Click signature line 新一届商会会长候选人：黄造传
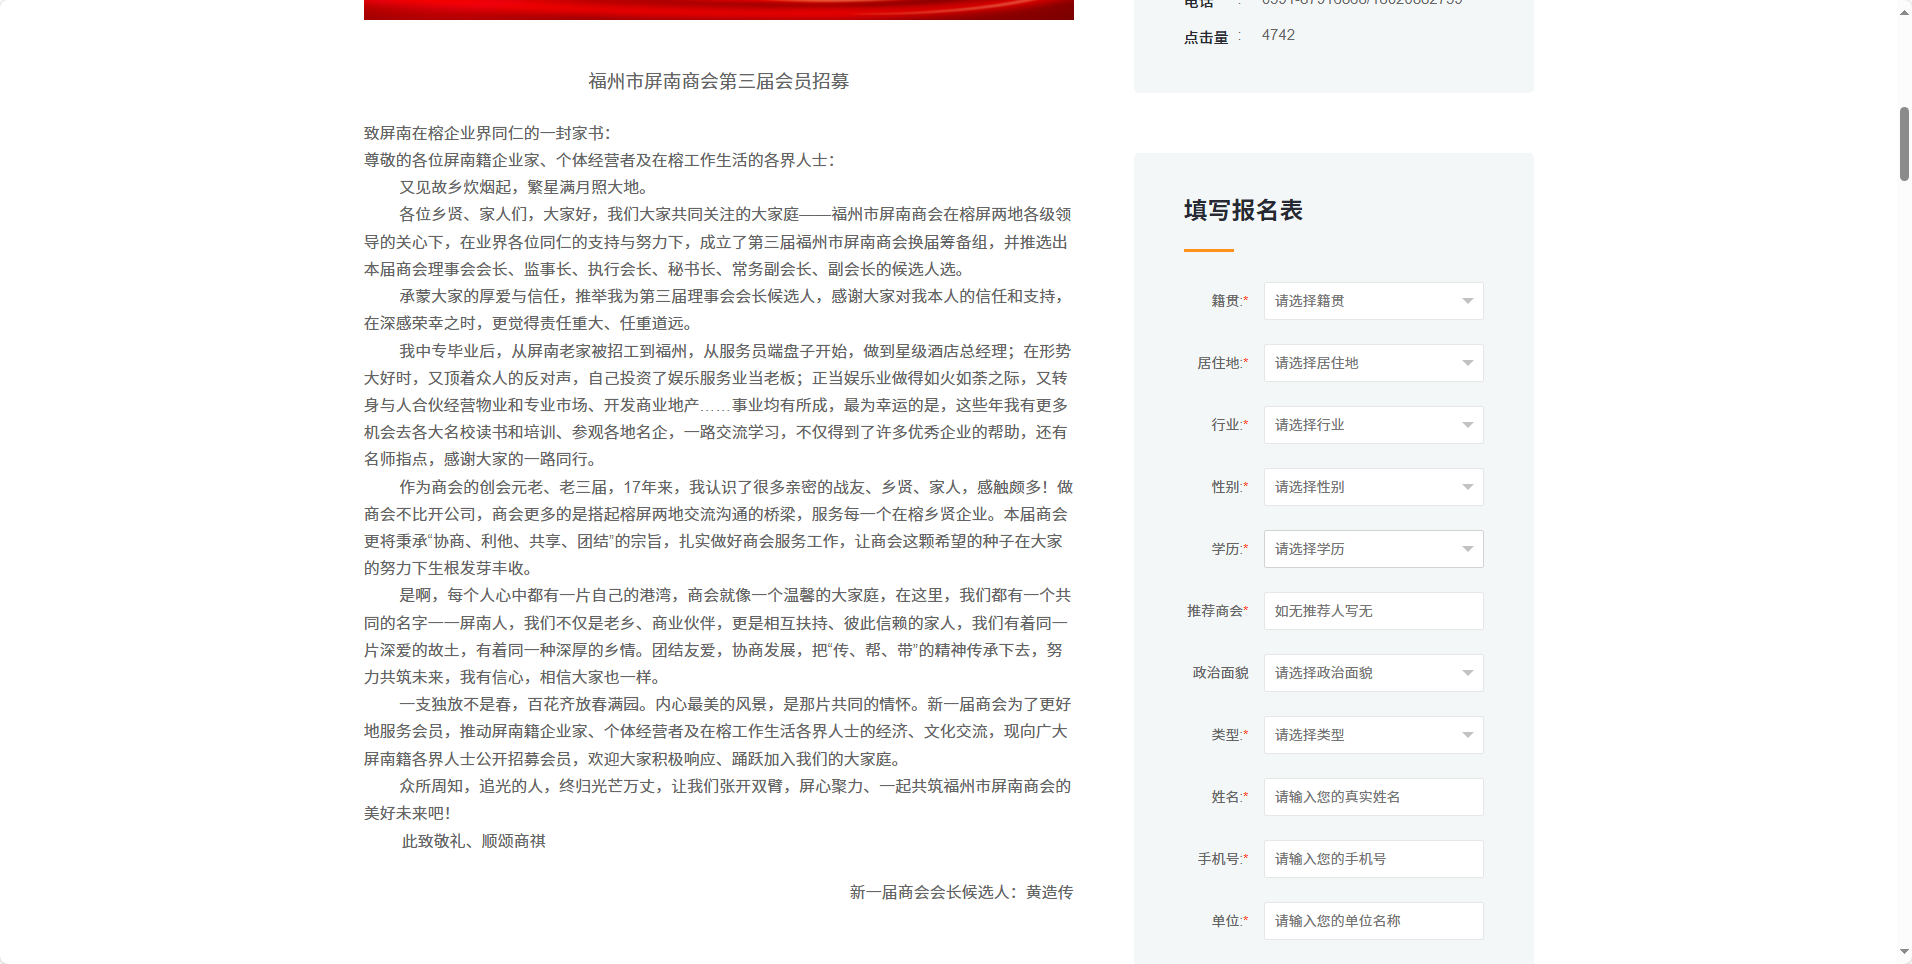 [961, 892]
